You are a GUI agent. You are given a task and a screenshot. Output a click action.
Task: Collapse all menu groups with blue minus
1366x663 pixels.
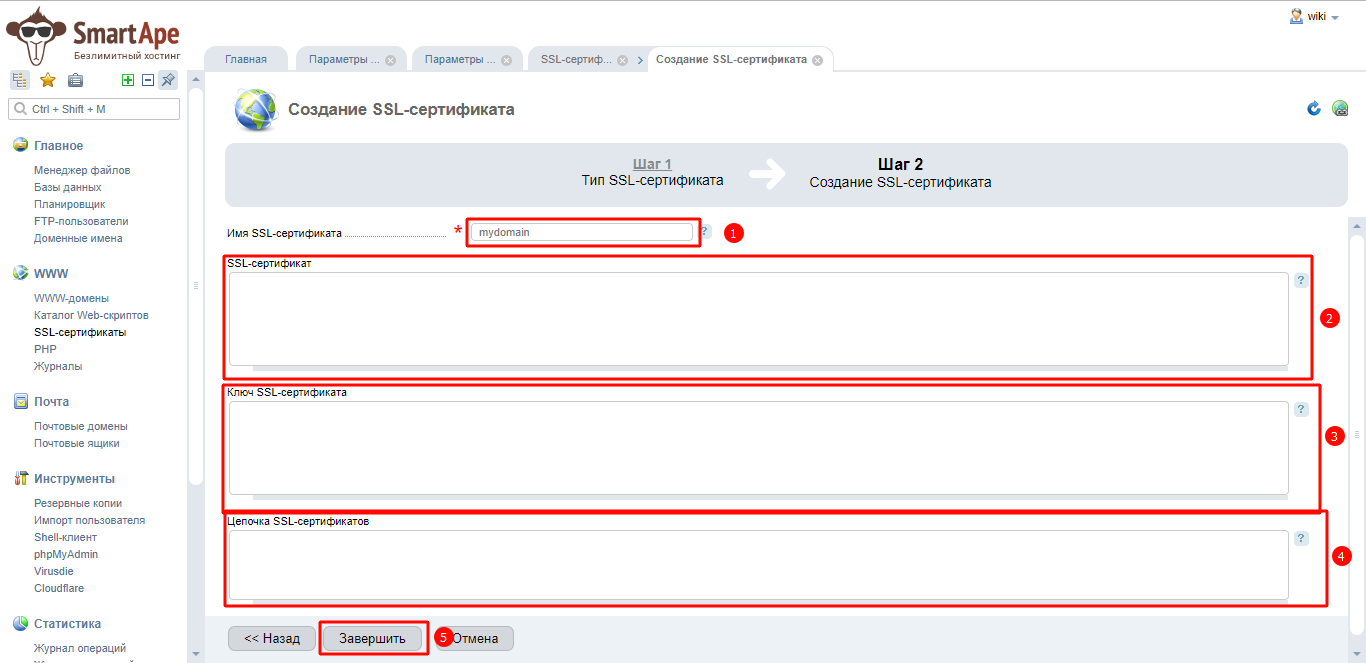[148, 81]
